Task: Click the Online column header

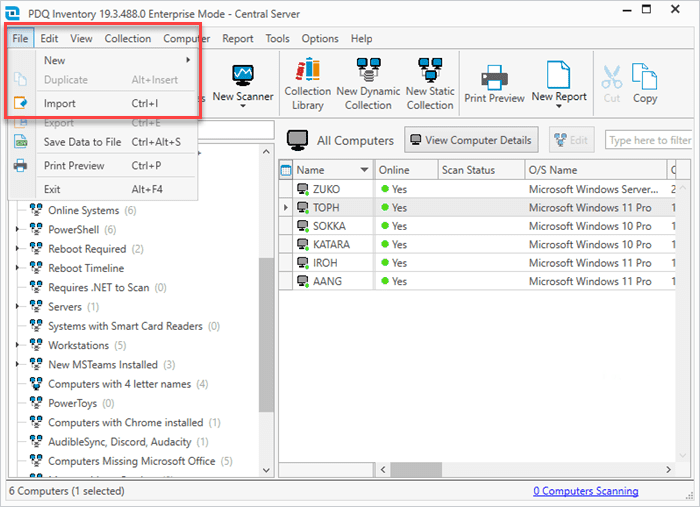Action: pos(406,170)
